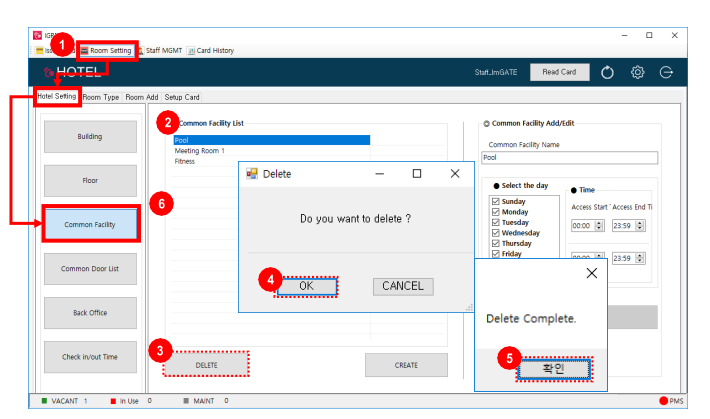This screenshot has width=710, height=419.
Task: Select the Floor sidebar button
Action: tap(90, 180)
